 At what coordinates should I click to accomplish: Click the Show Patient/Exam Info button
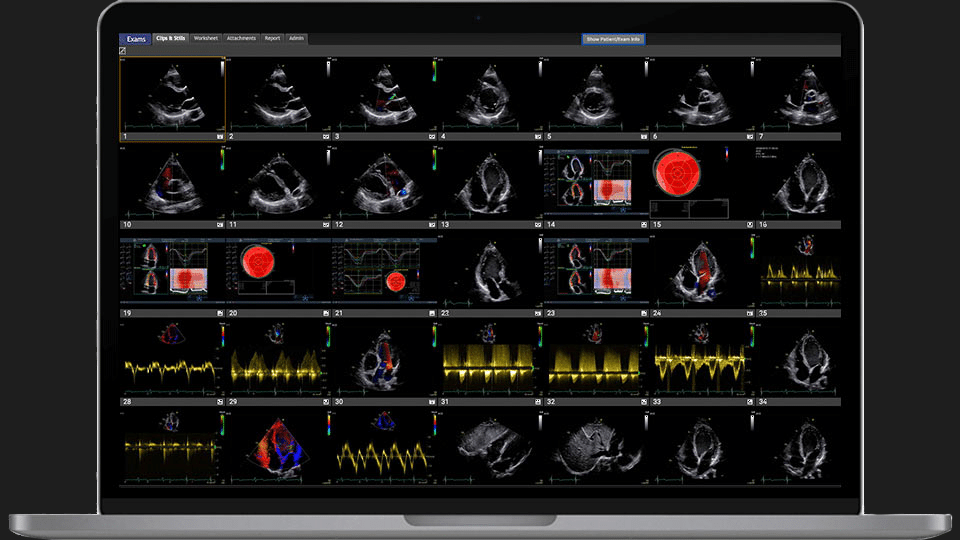(613, 39)
